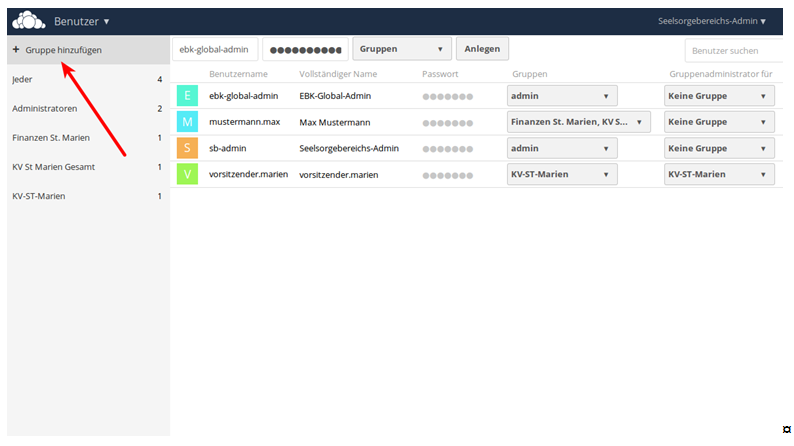Viewport: 794px width, 446px height.
Task: Click username ebk-global-admin in table
Action: point(244,96)
